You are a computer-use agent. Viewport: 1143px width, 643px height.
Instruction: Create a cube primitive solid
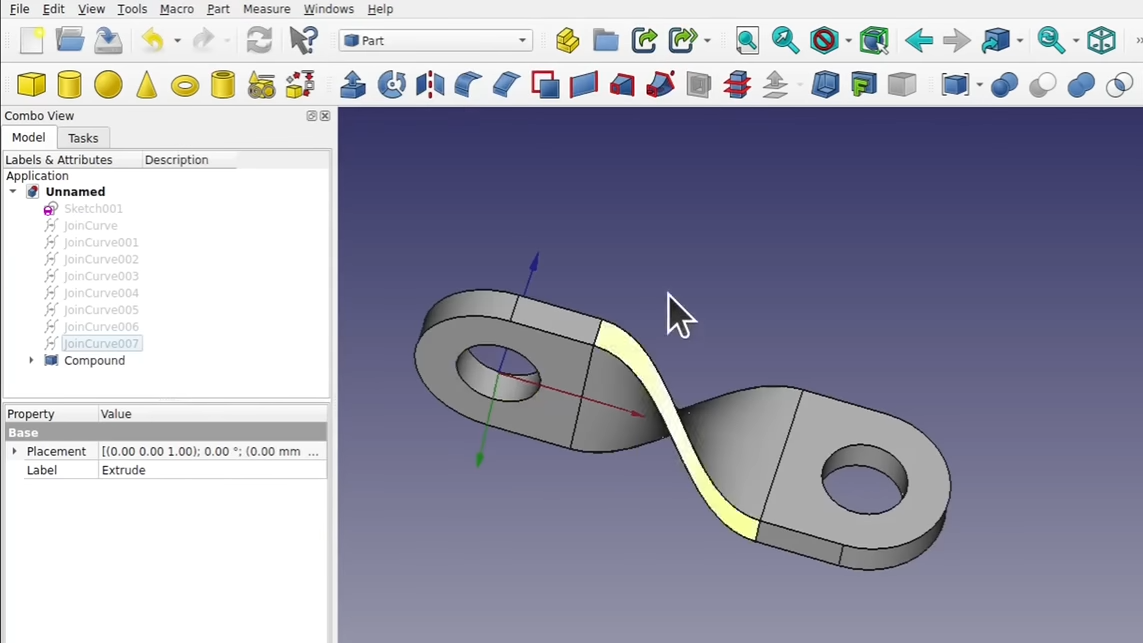click(32, 85)
